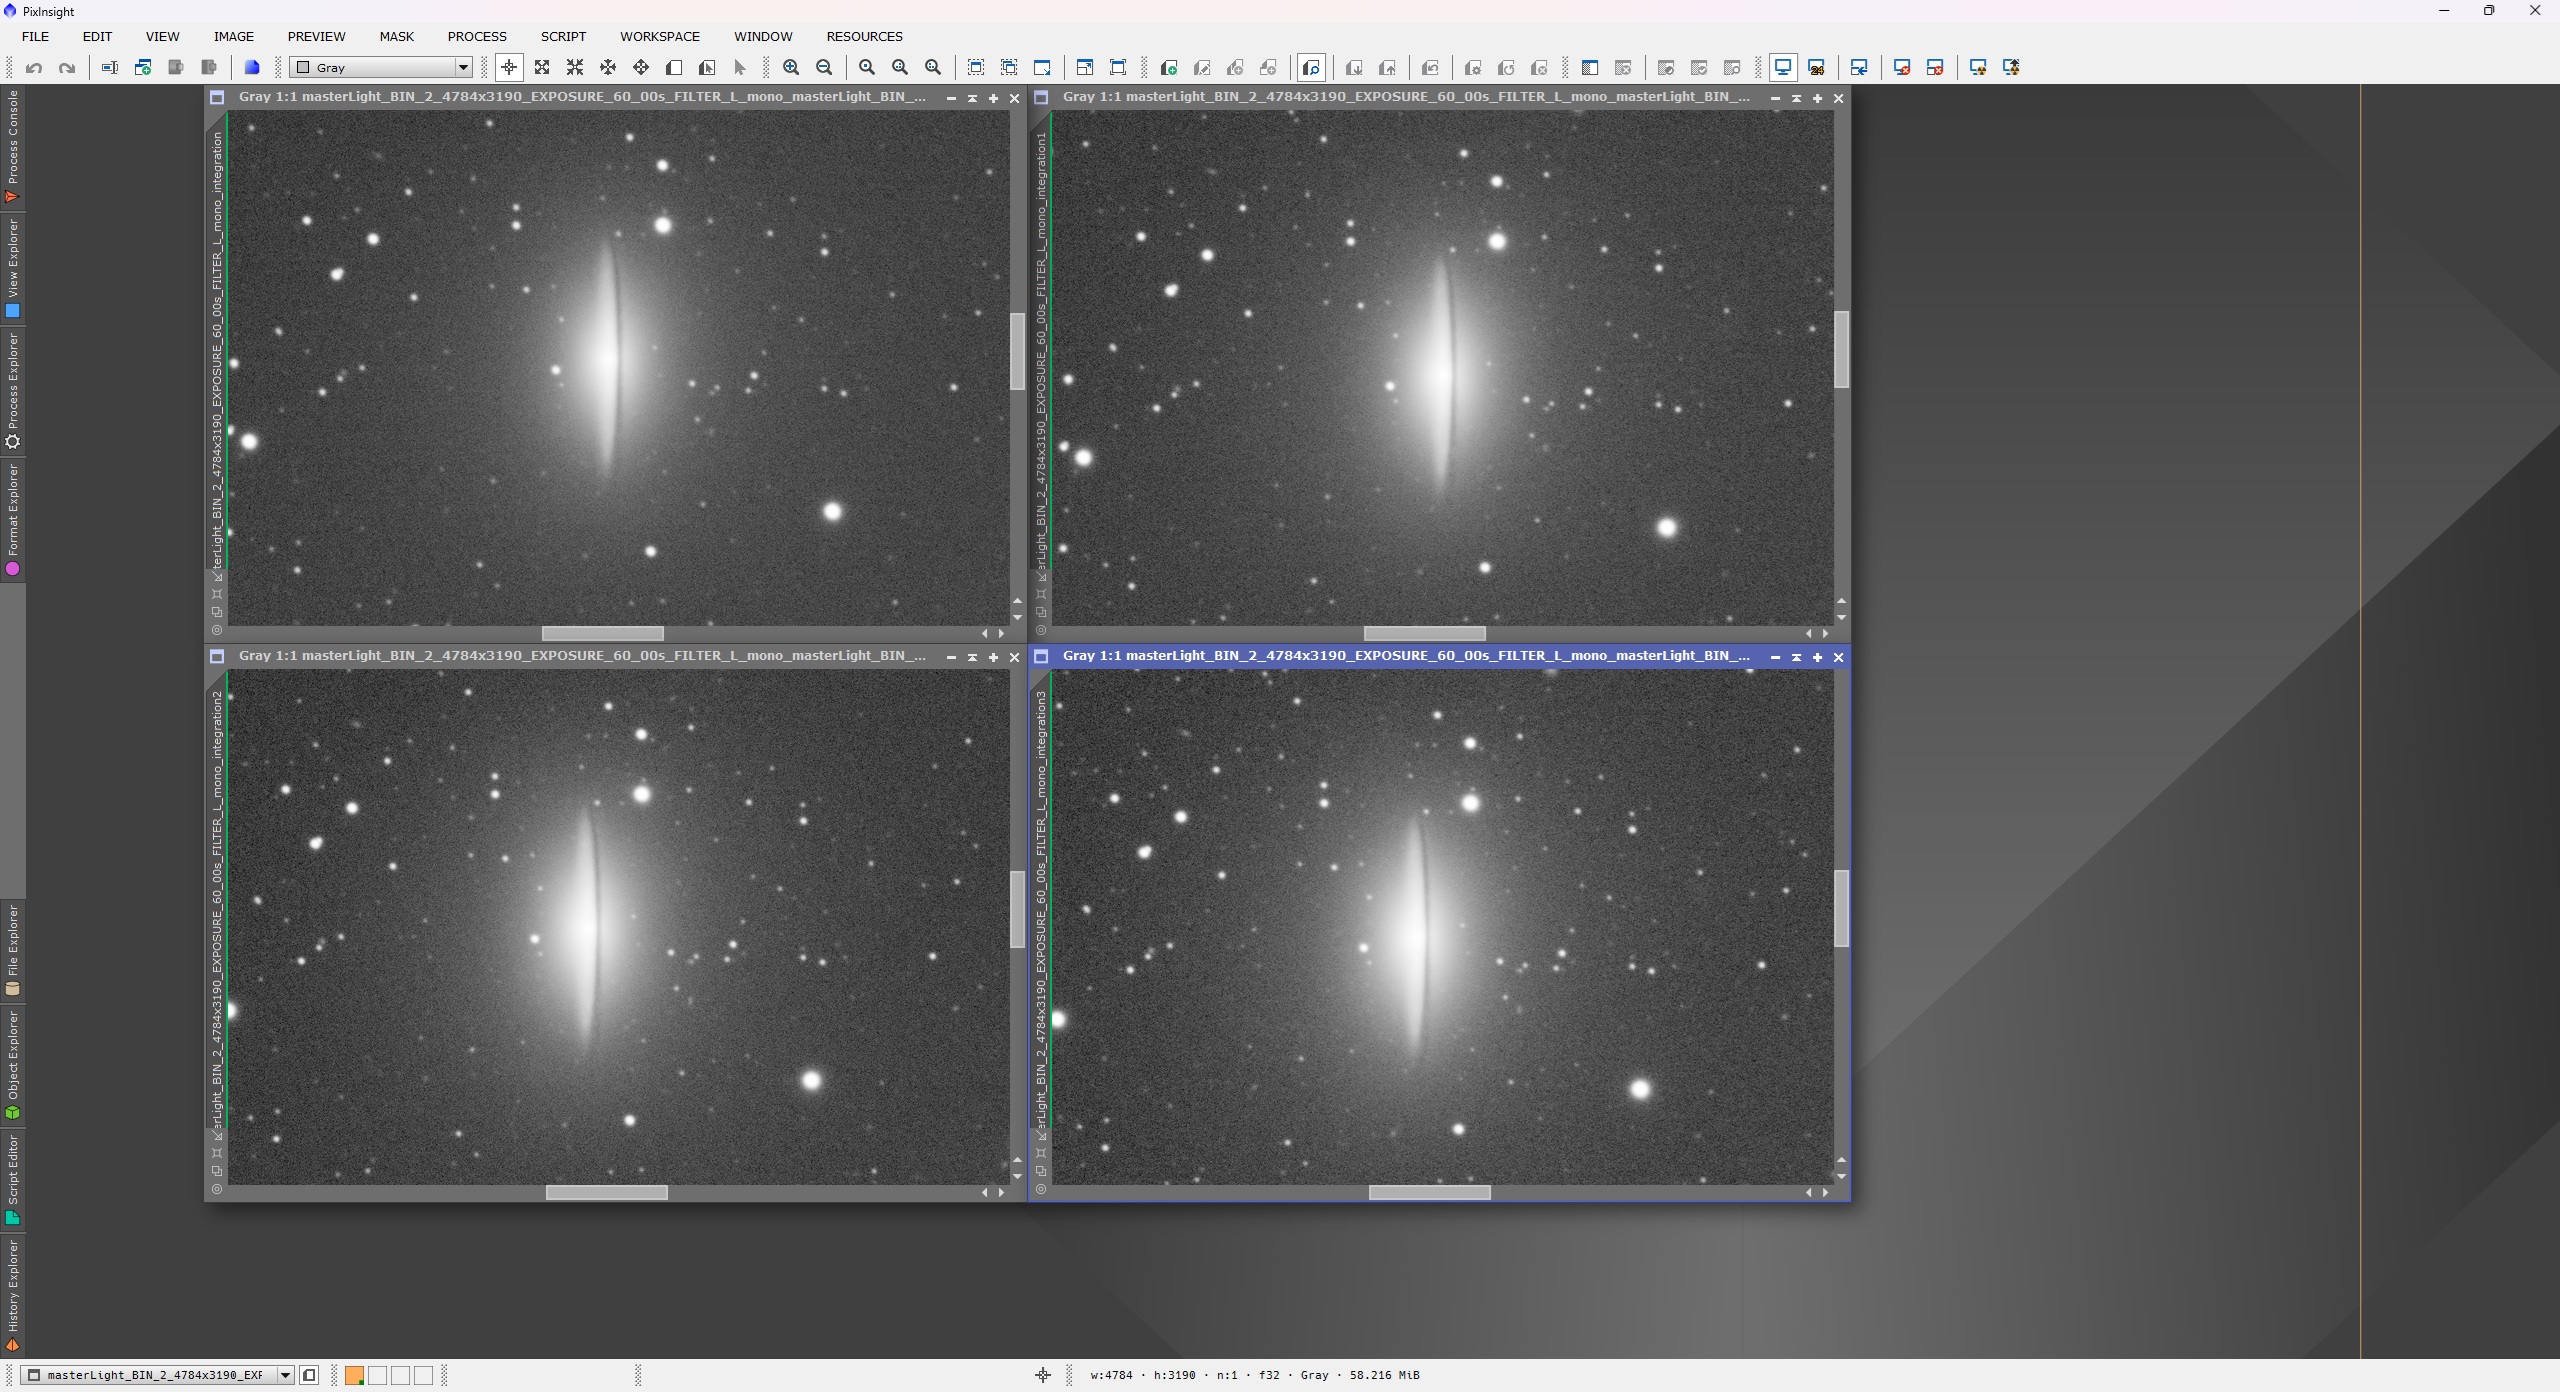Click the blue monitor screen icon

[x=1783, y=67]
